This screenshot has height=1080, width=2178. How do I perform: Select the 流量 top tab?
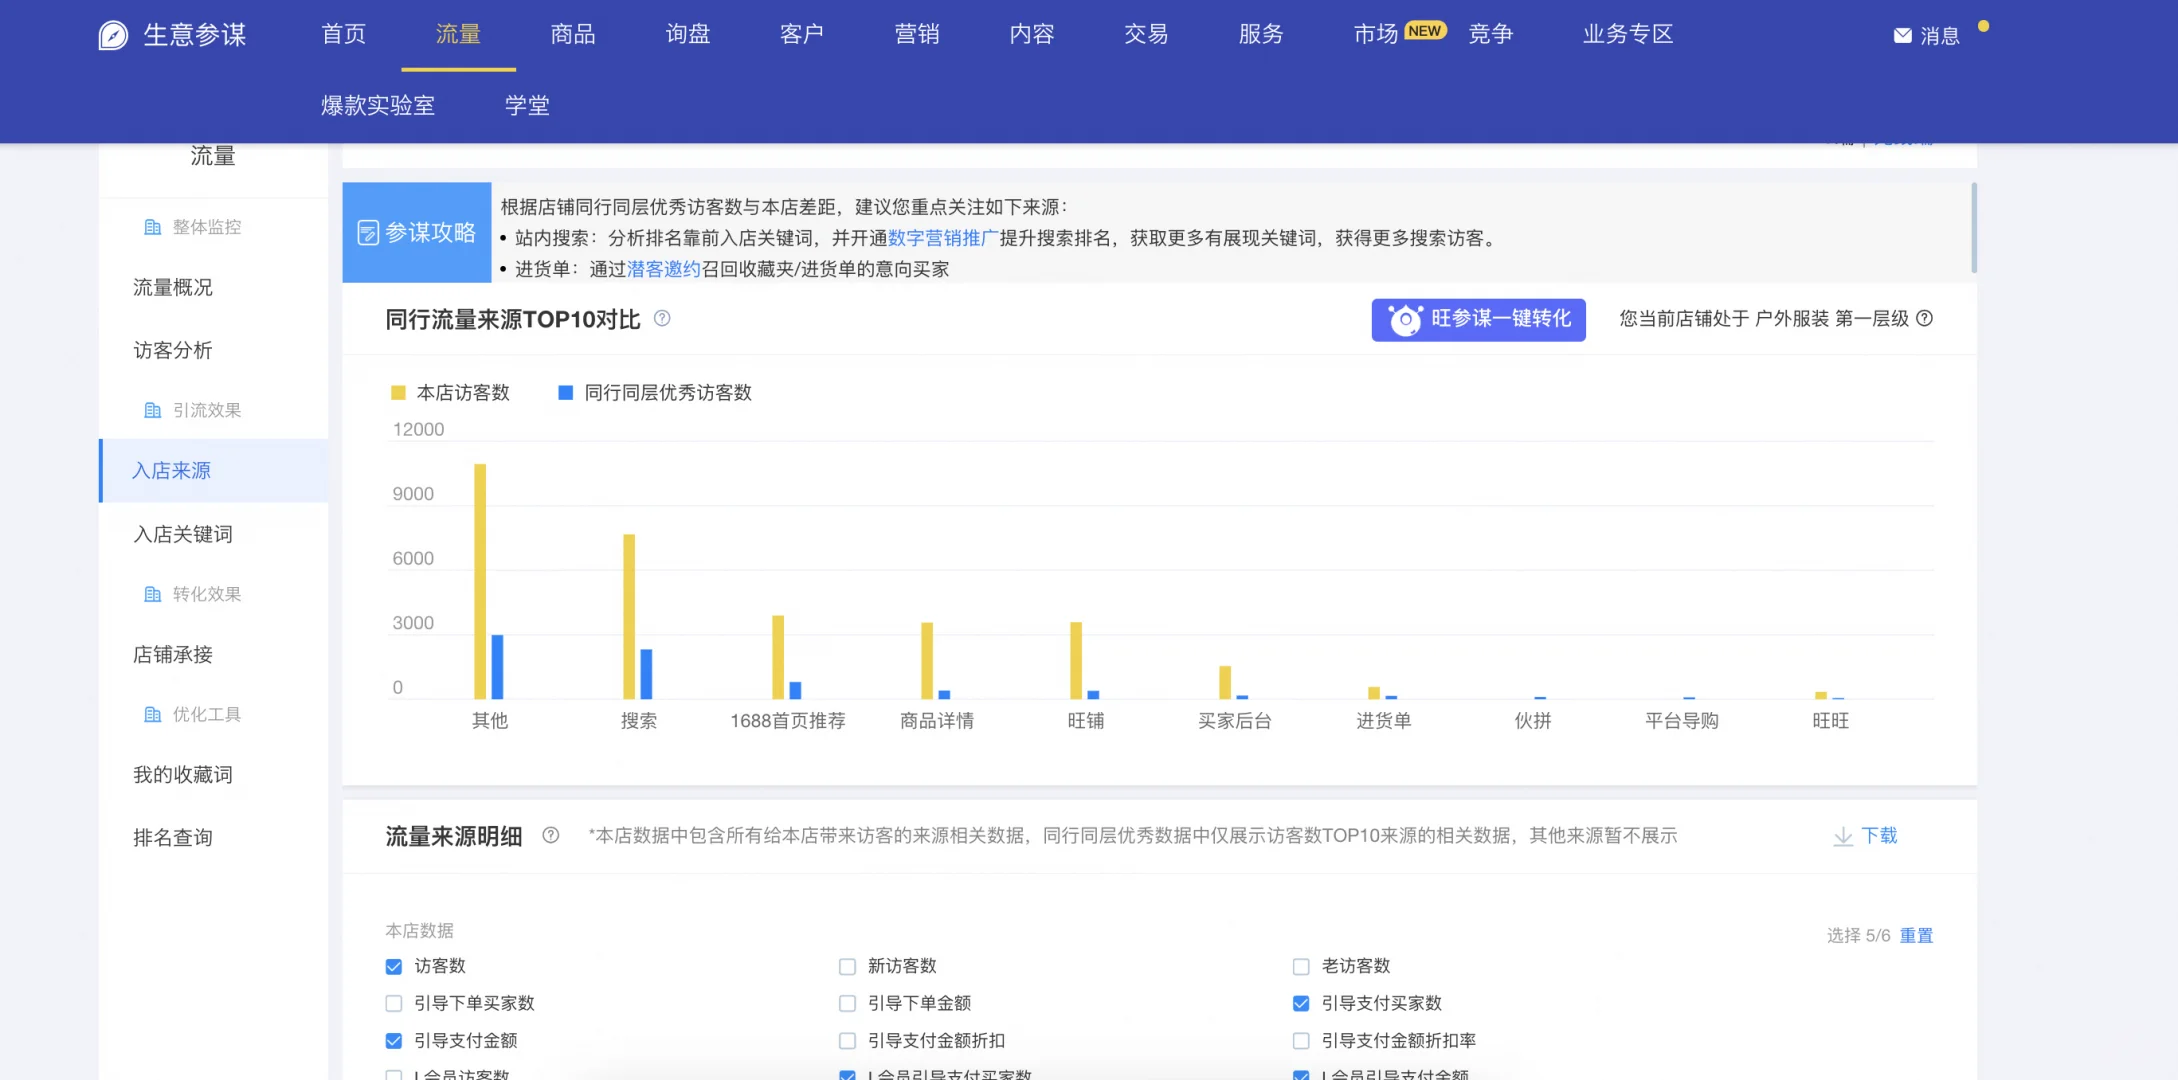coord(458,35)
